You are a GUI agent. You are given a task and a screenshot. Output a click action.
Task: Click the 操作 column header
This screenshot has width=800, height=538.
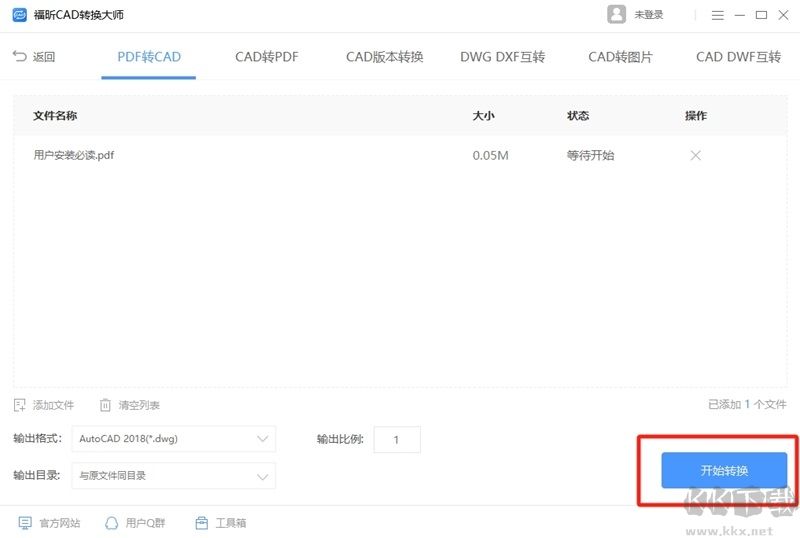[x=695, y=116]
